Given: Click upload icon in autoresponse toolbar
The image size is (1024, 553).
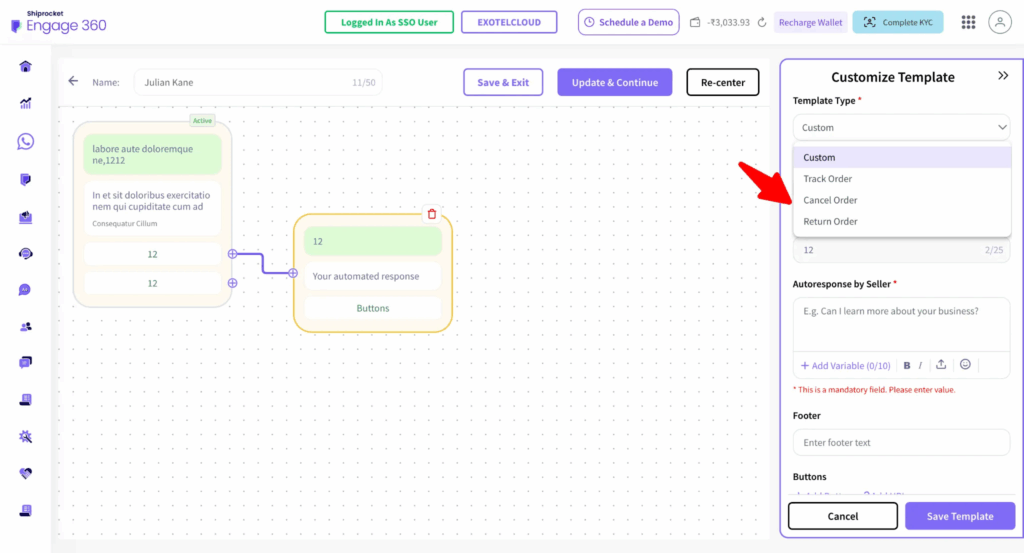Looking at the screenshot, I should 941,365.
